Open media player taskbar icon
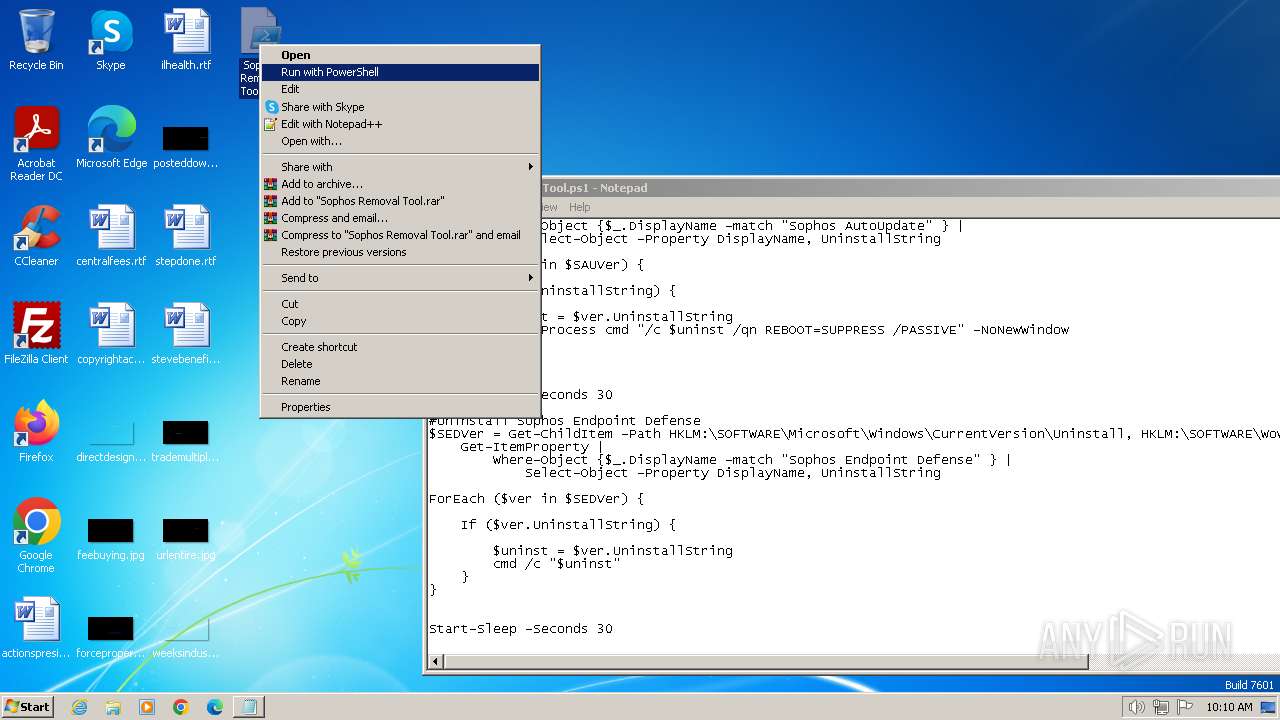 tap(147, 707)
